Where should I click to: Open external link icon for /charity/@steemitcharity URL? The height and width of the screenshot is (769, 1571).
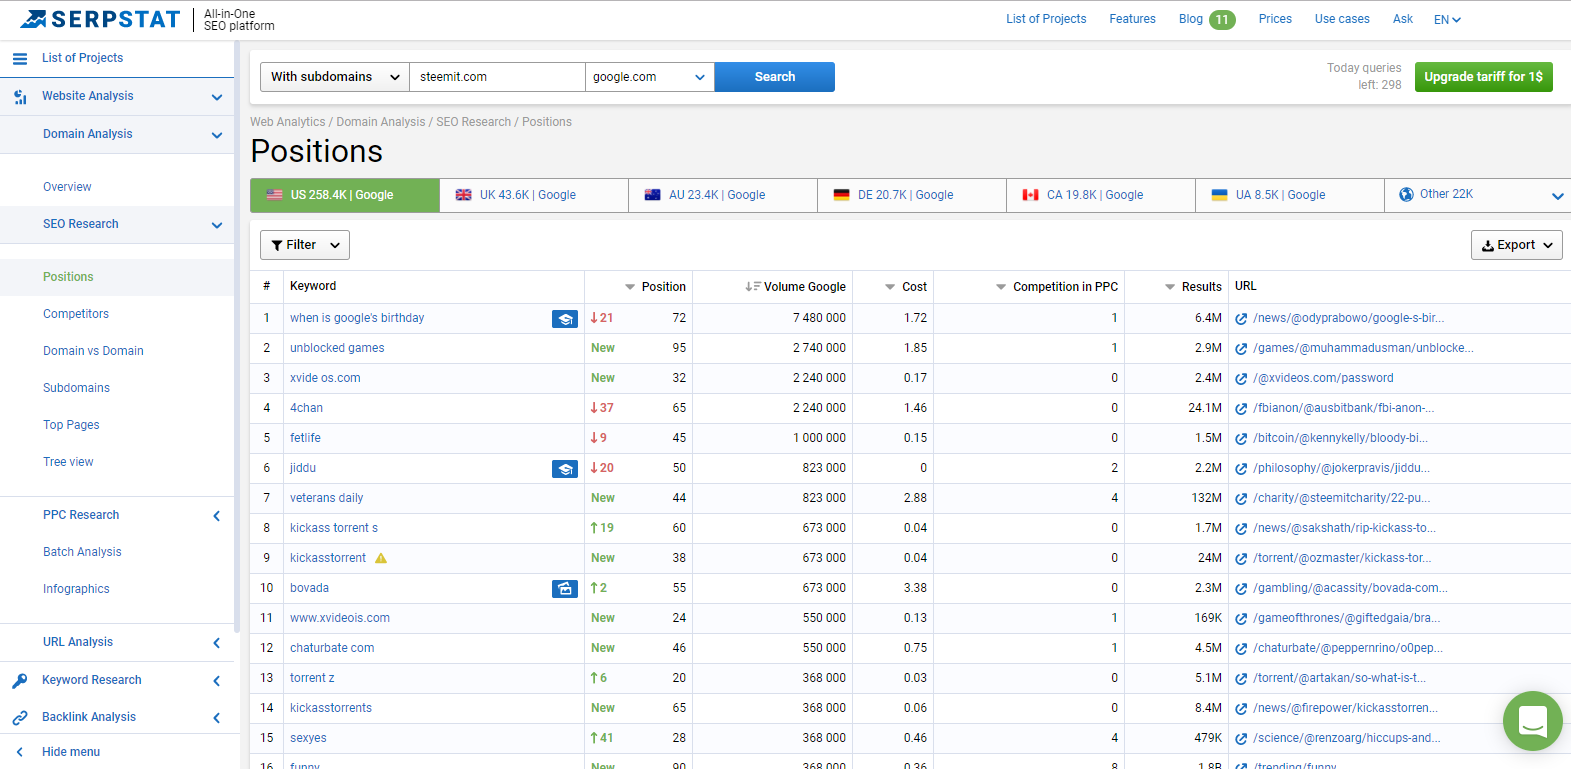tap(1241, 499)
